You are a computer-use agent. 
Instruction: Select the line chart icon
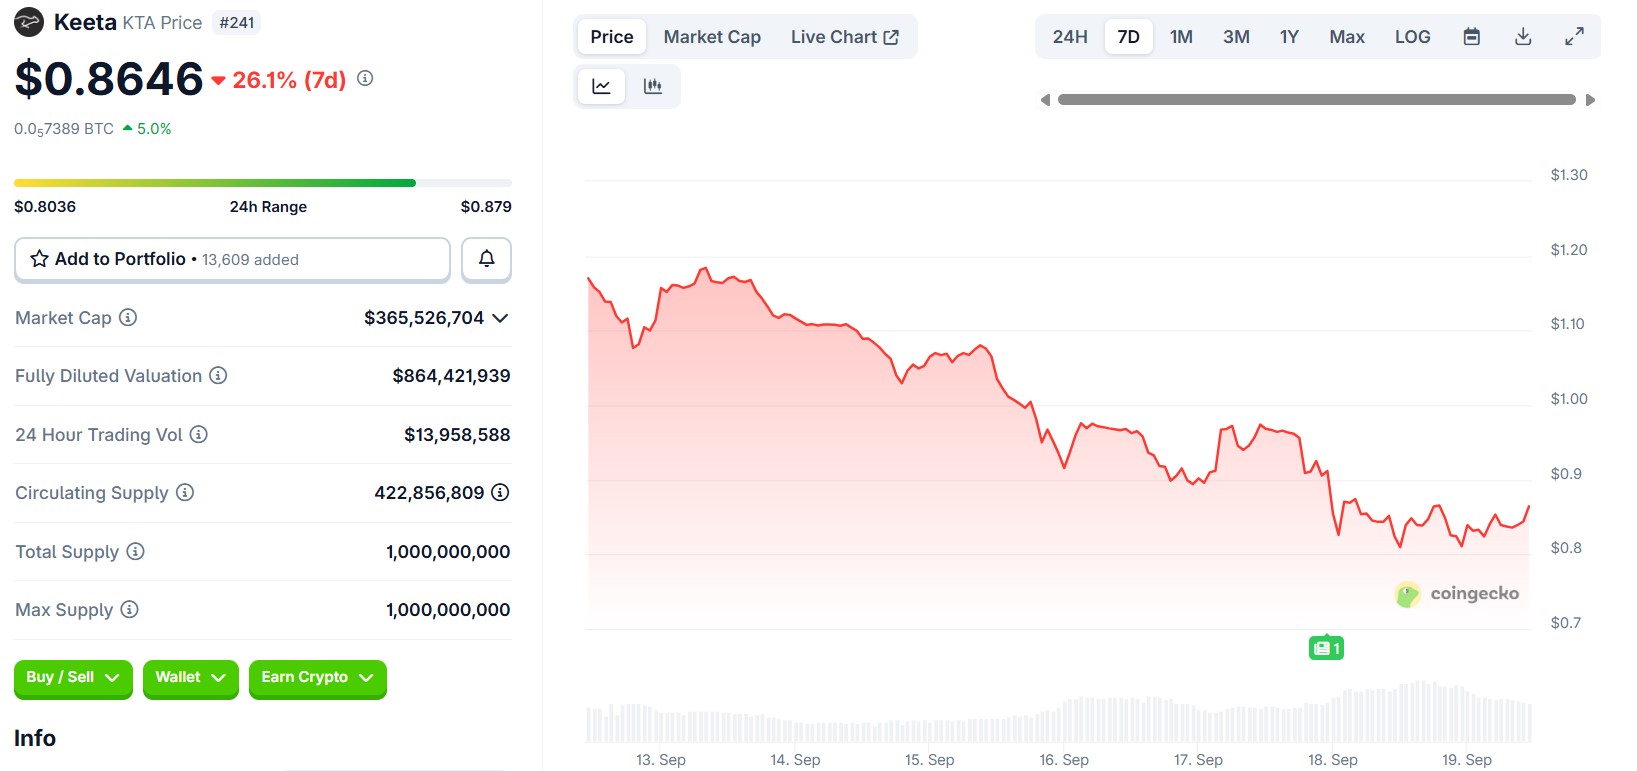pyautogui.click(x=601, y=86)
